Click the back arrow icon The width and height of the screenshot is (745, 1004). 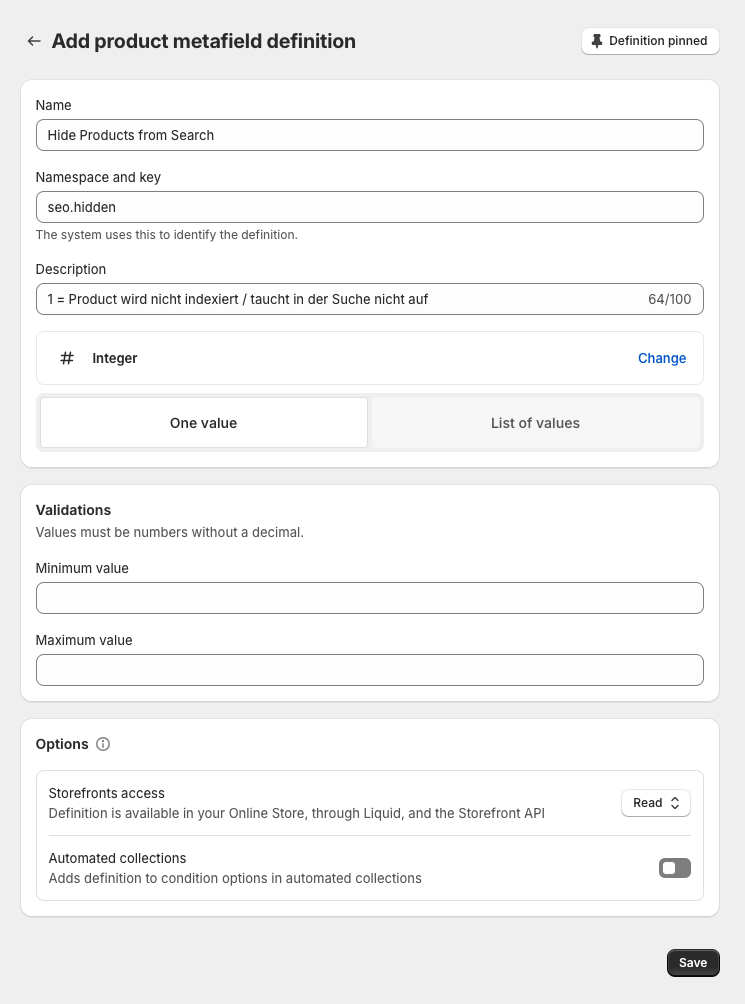[34, 41]
